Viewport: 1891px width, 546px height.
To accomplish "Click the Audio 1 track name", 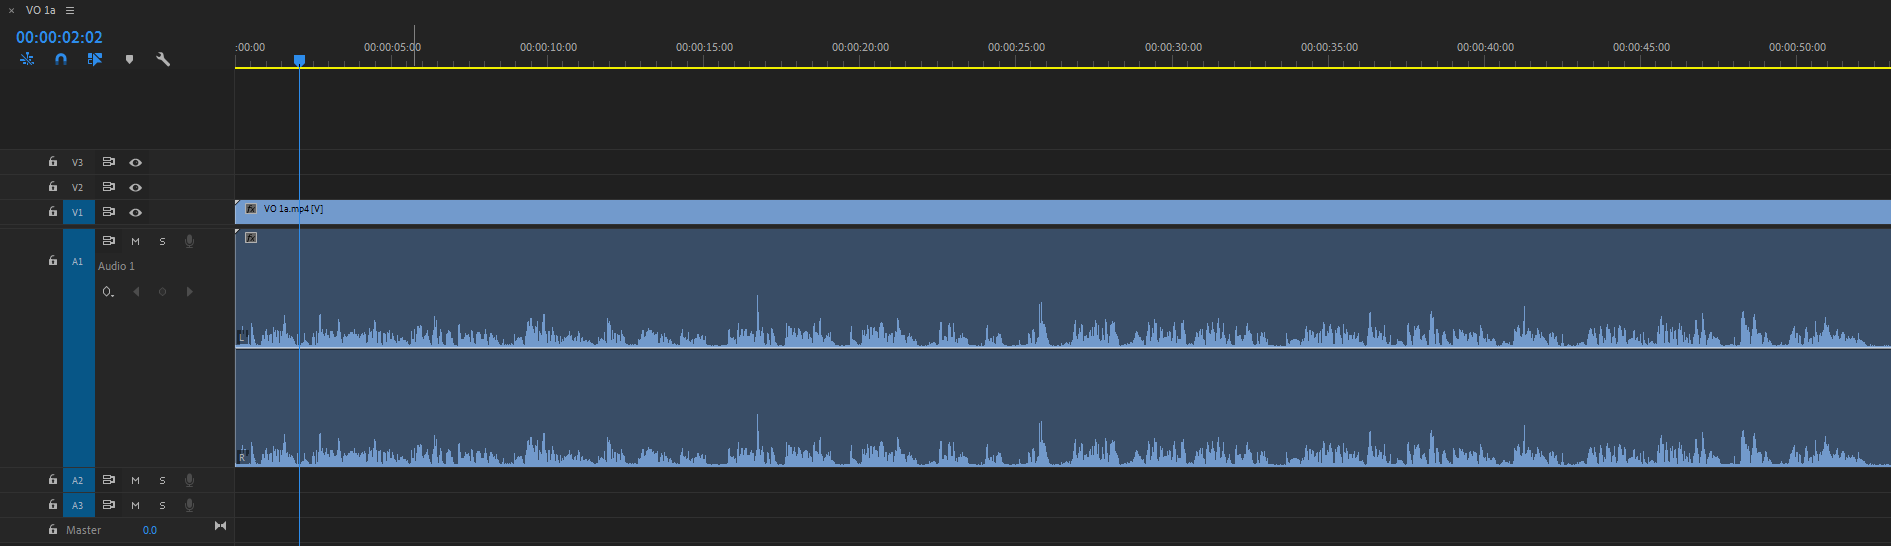I will [x=116, y=266].
